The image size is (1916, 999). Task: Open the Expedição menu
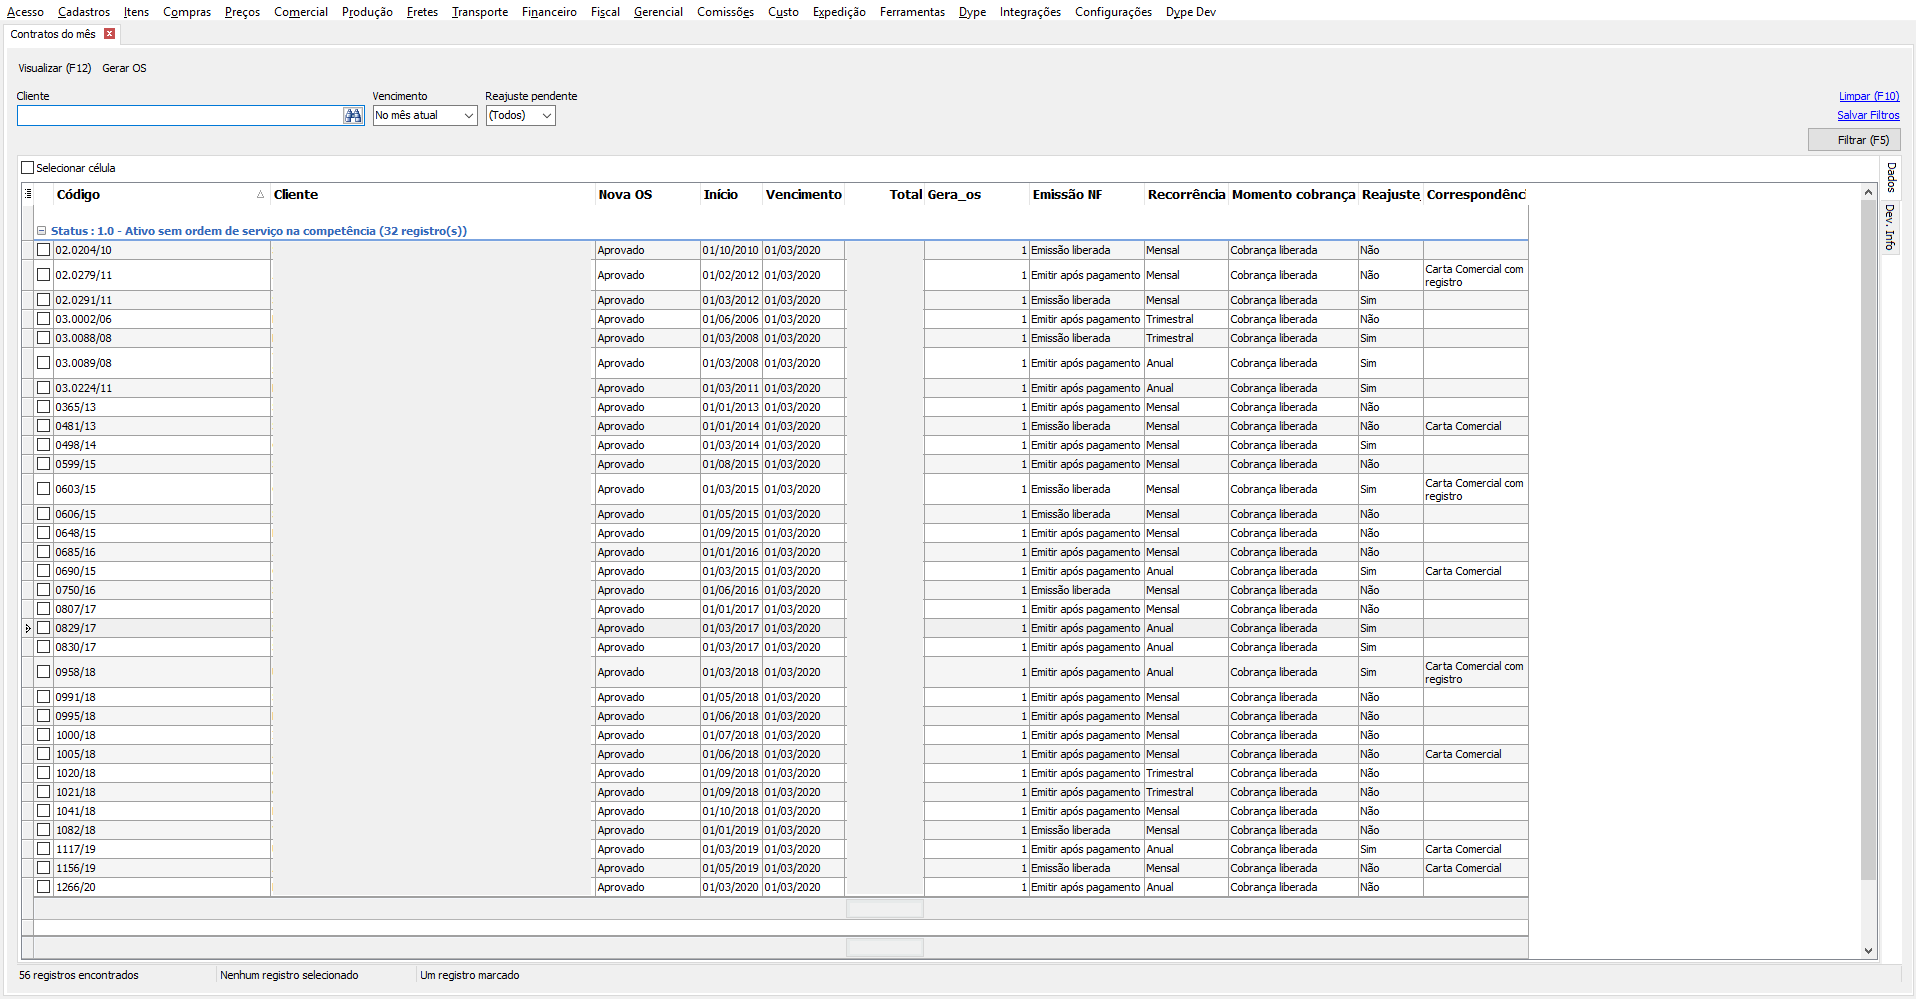point(839,12)
